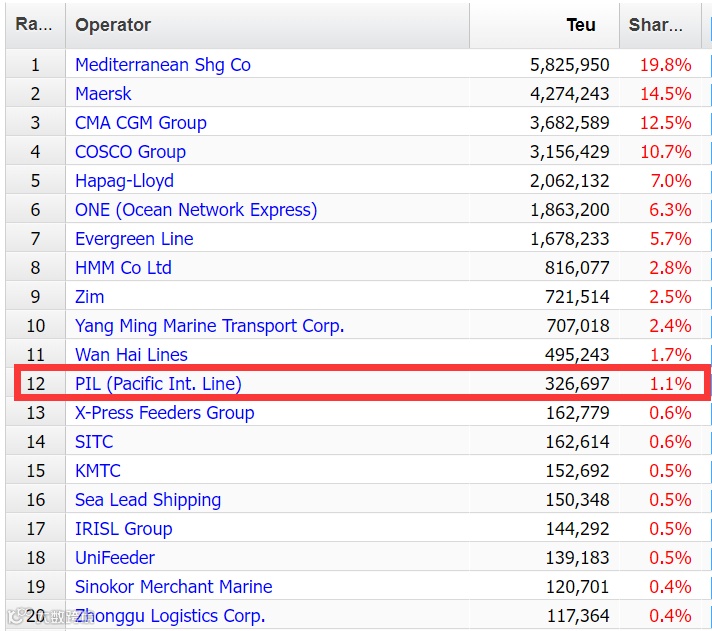Select the Teu value 326,697
The image size is (712, 631).
[x=577, y=384]
